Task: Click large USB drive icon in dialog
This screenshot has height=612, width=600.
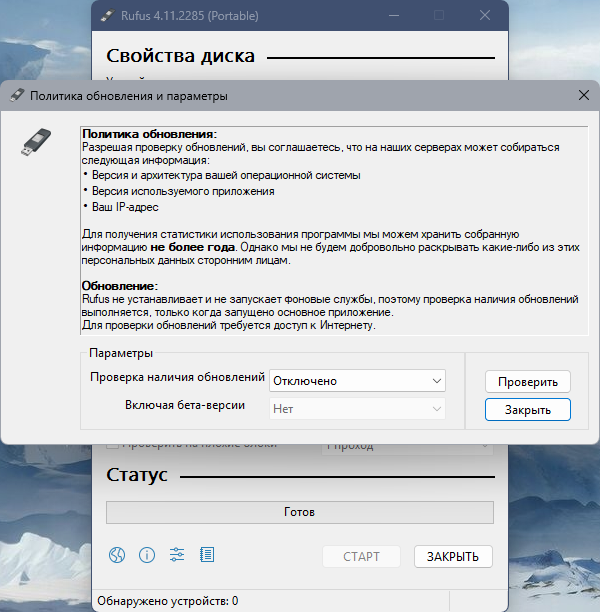Action: 36,142
